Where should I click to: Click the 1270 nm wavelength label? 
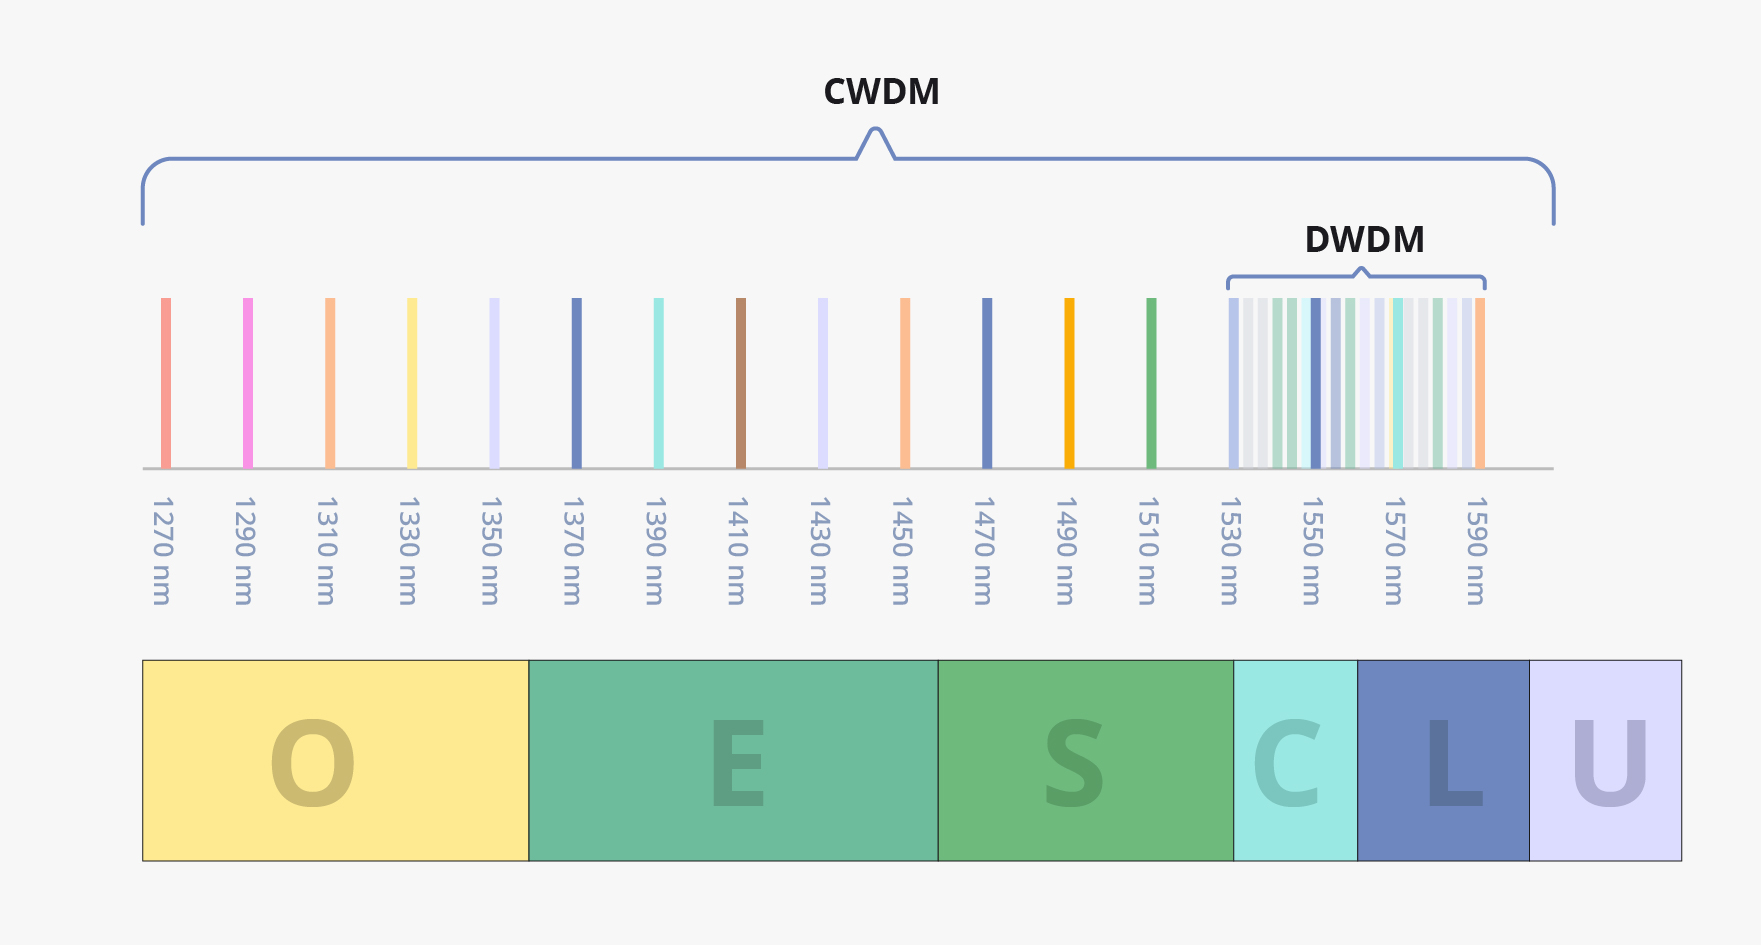(162, 550)
